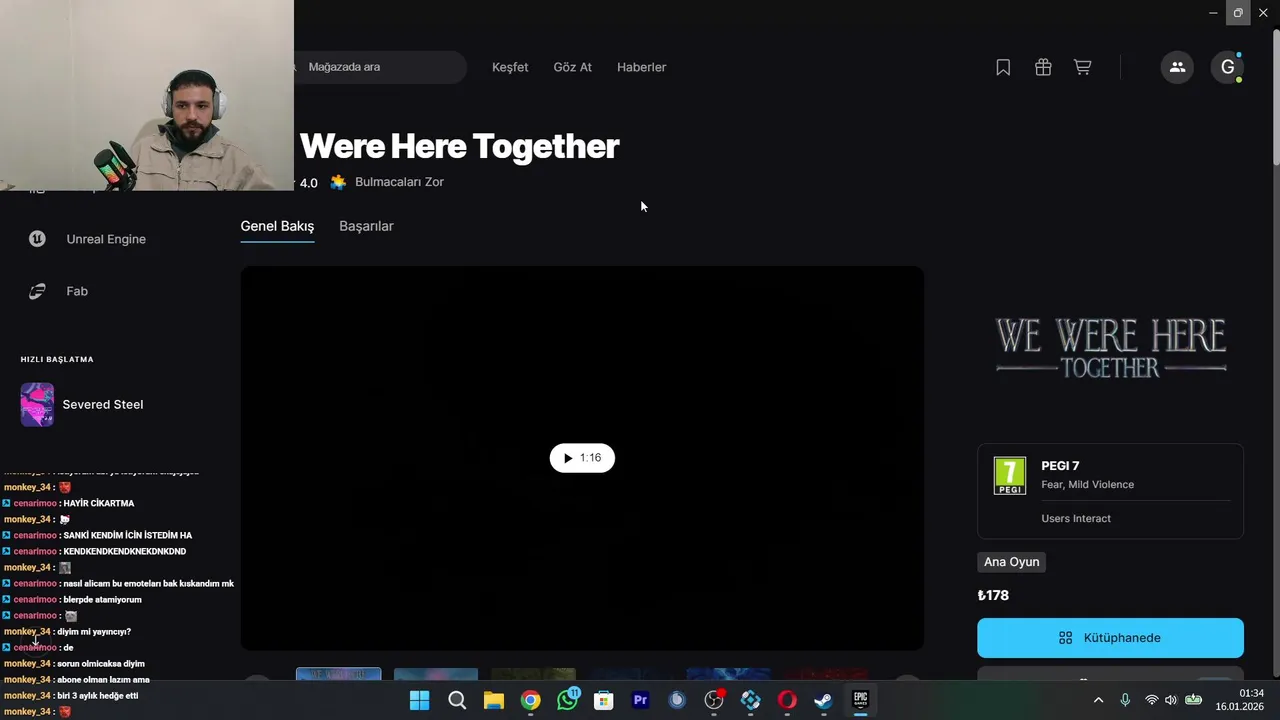Click the We Were Here Together title
This screenshot has height=720, width=1280.
click(459, 146)
